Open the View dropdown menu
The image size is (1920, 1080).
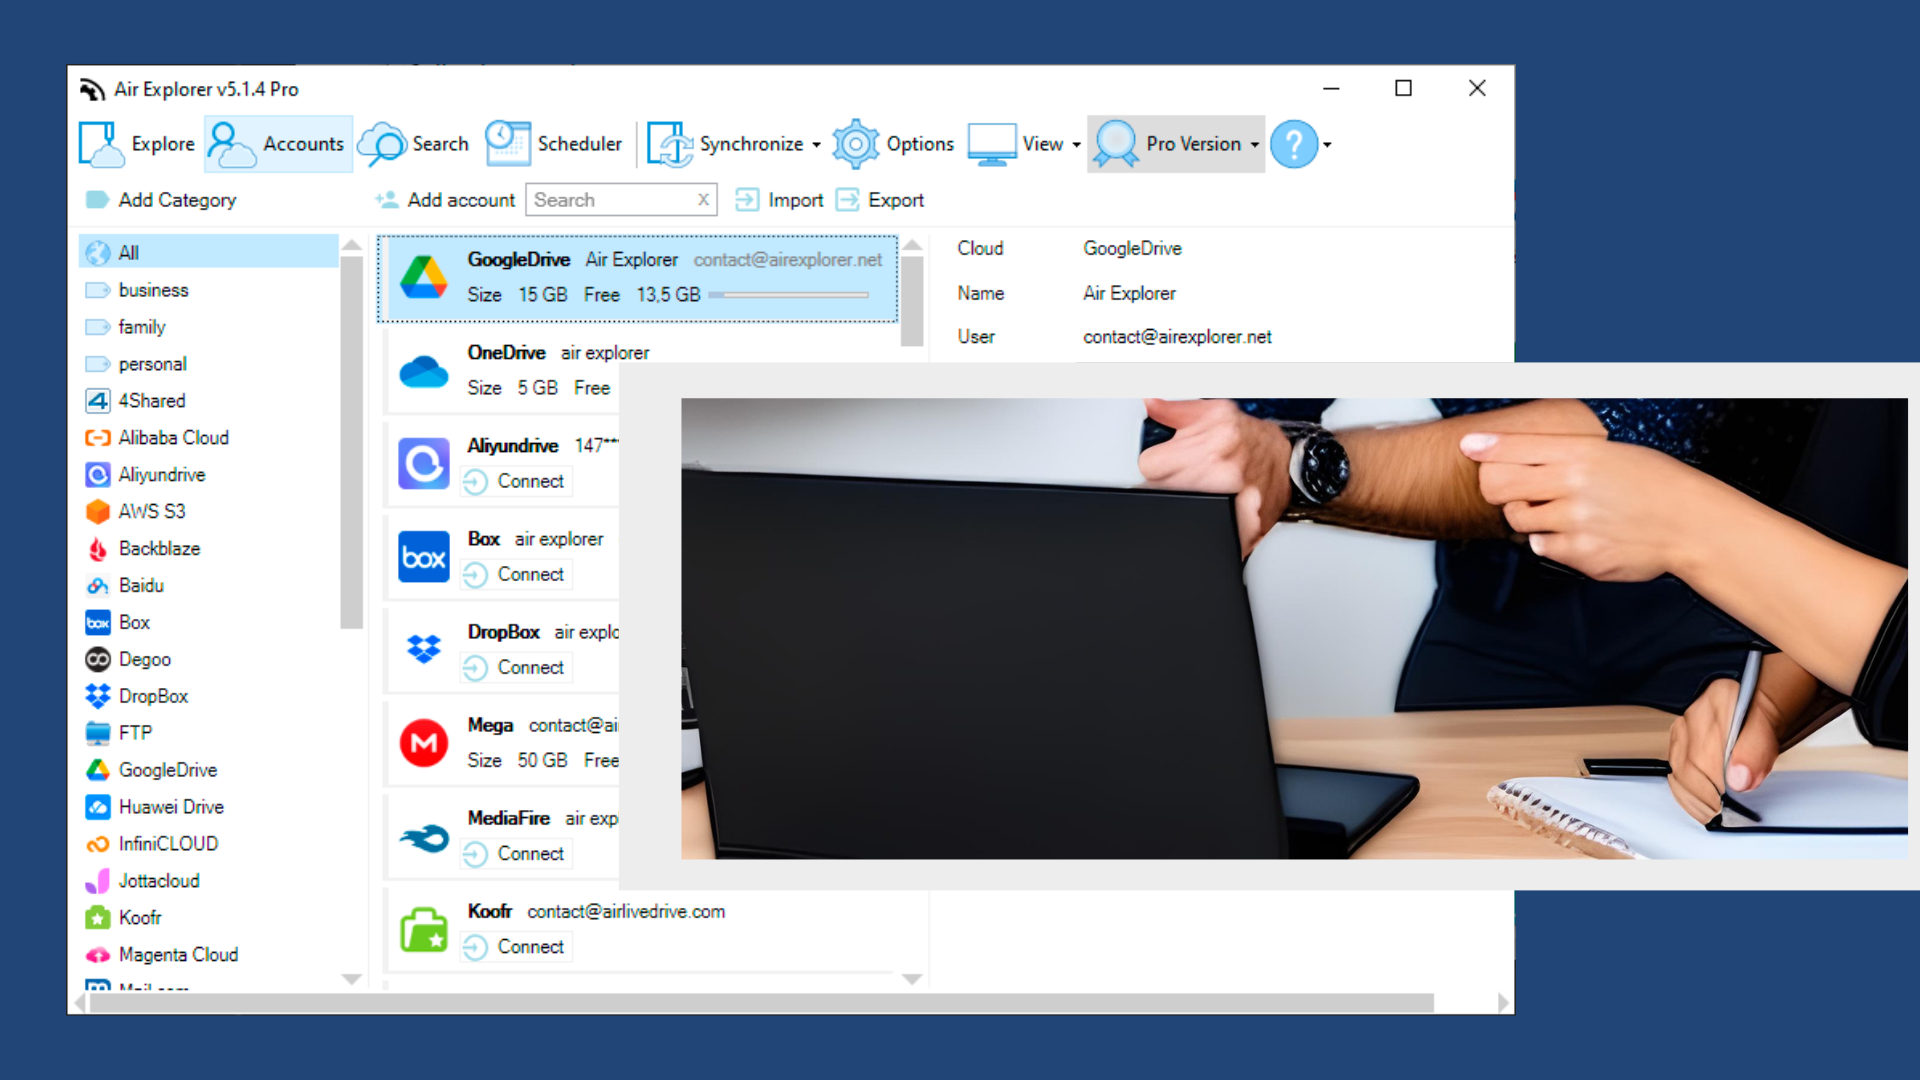point(1076,145)
